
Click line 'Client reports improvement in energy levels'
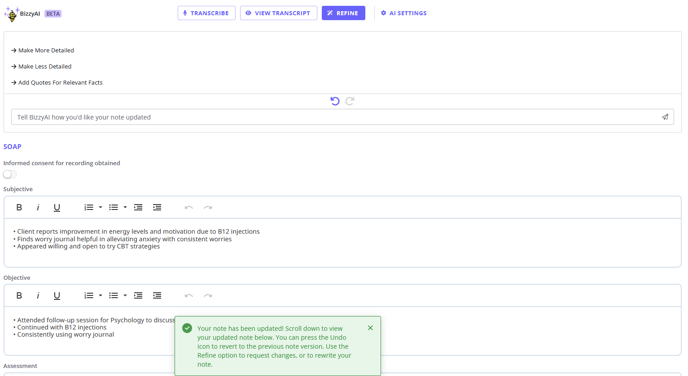(x=136, y=231)
